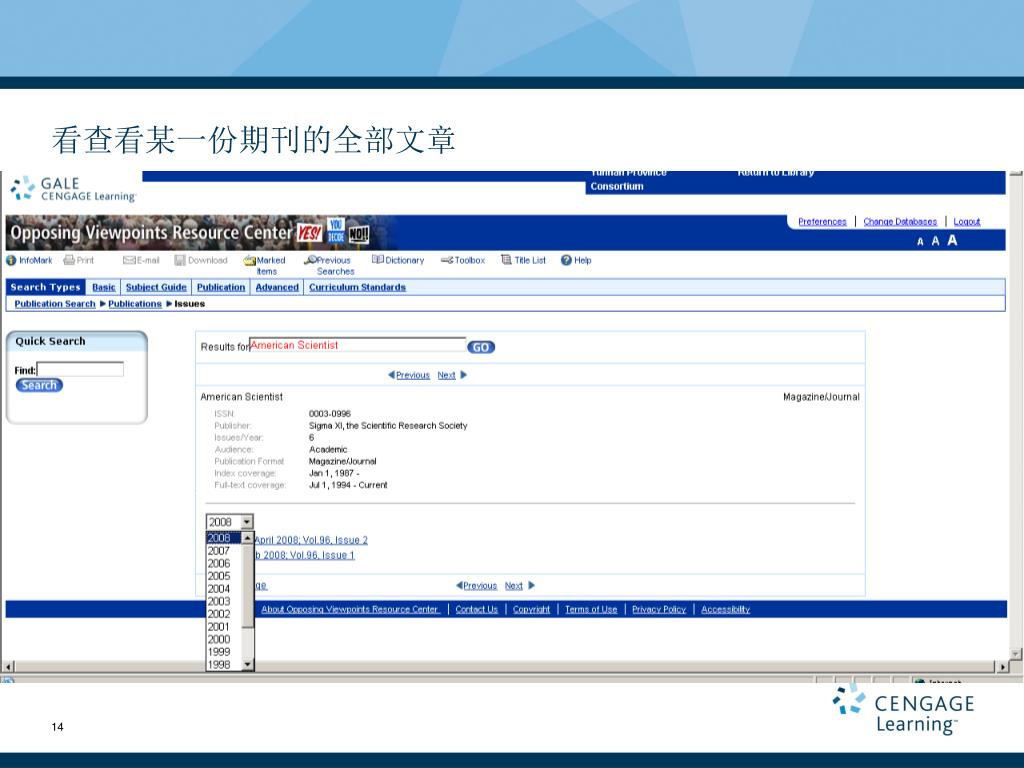Open Marked Items from toolbar

(x=264, y=265)
